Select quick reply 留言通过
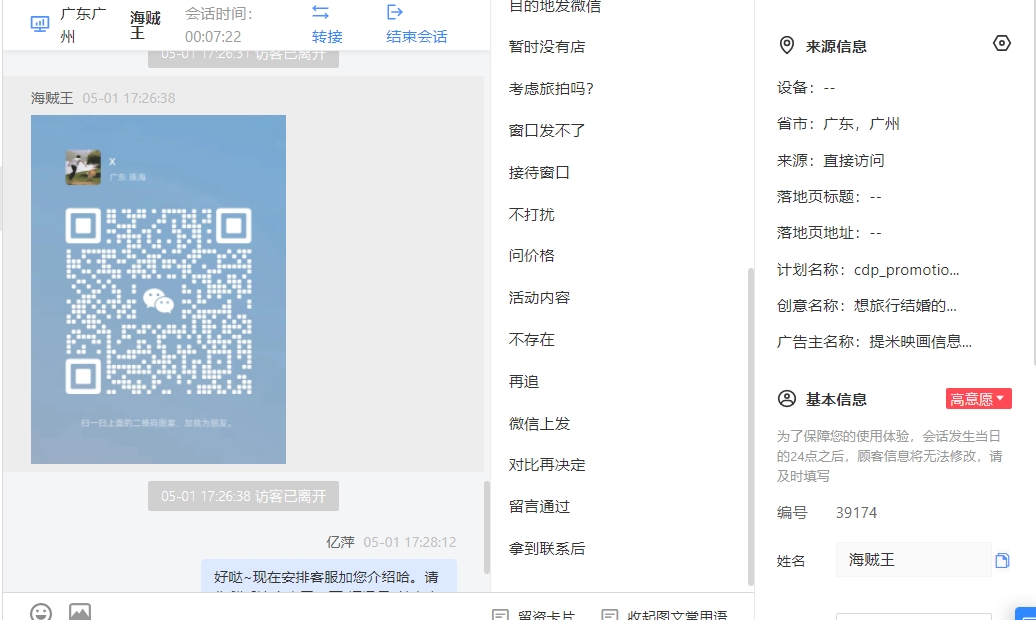Viewport: 1036px width, 620px height. (x=539, y=507)
